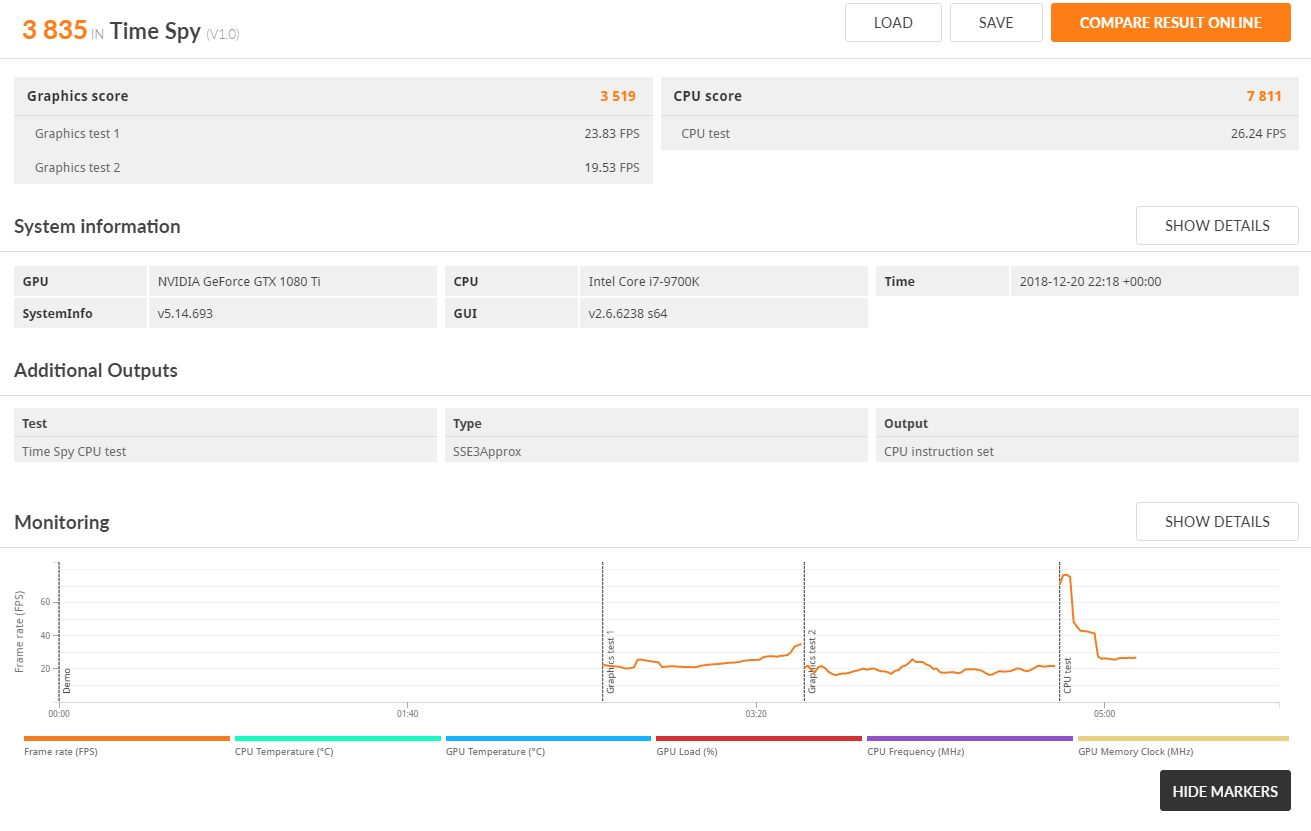Select the Graphics test 2 chart marker

click(812, 661)
